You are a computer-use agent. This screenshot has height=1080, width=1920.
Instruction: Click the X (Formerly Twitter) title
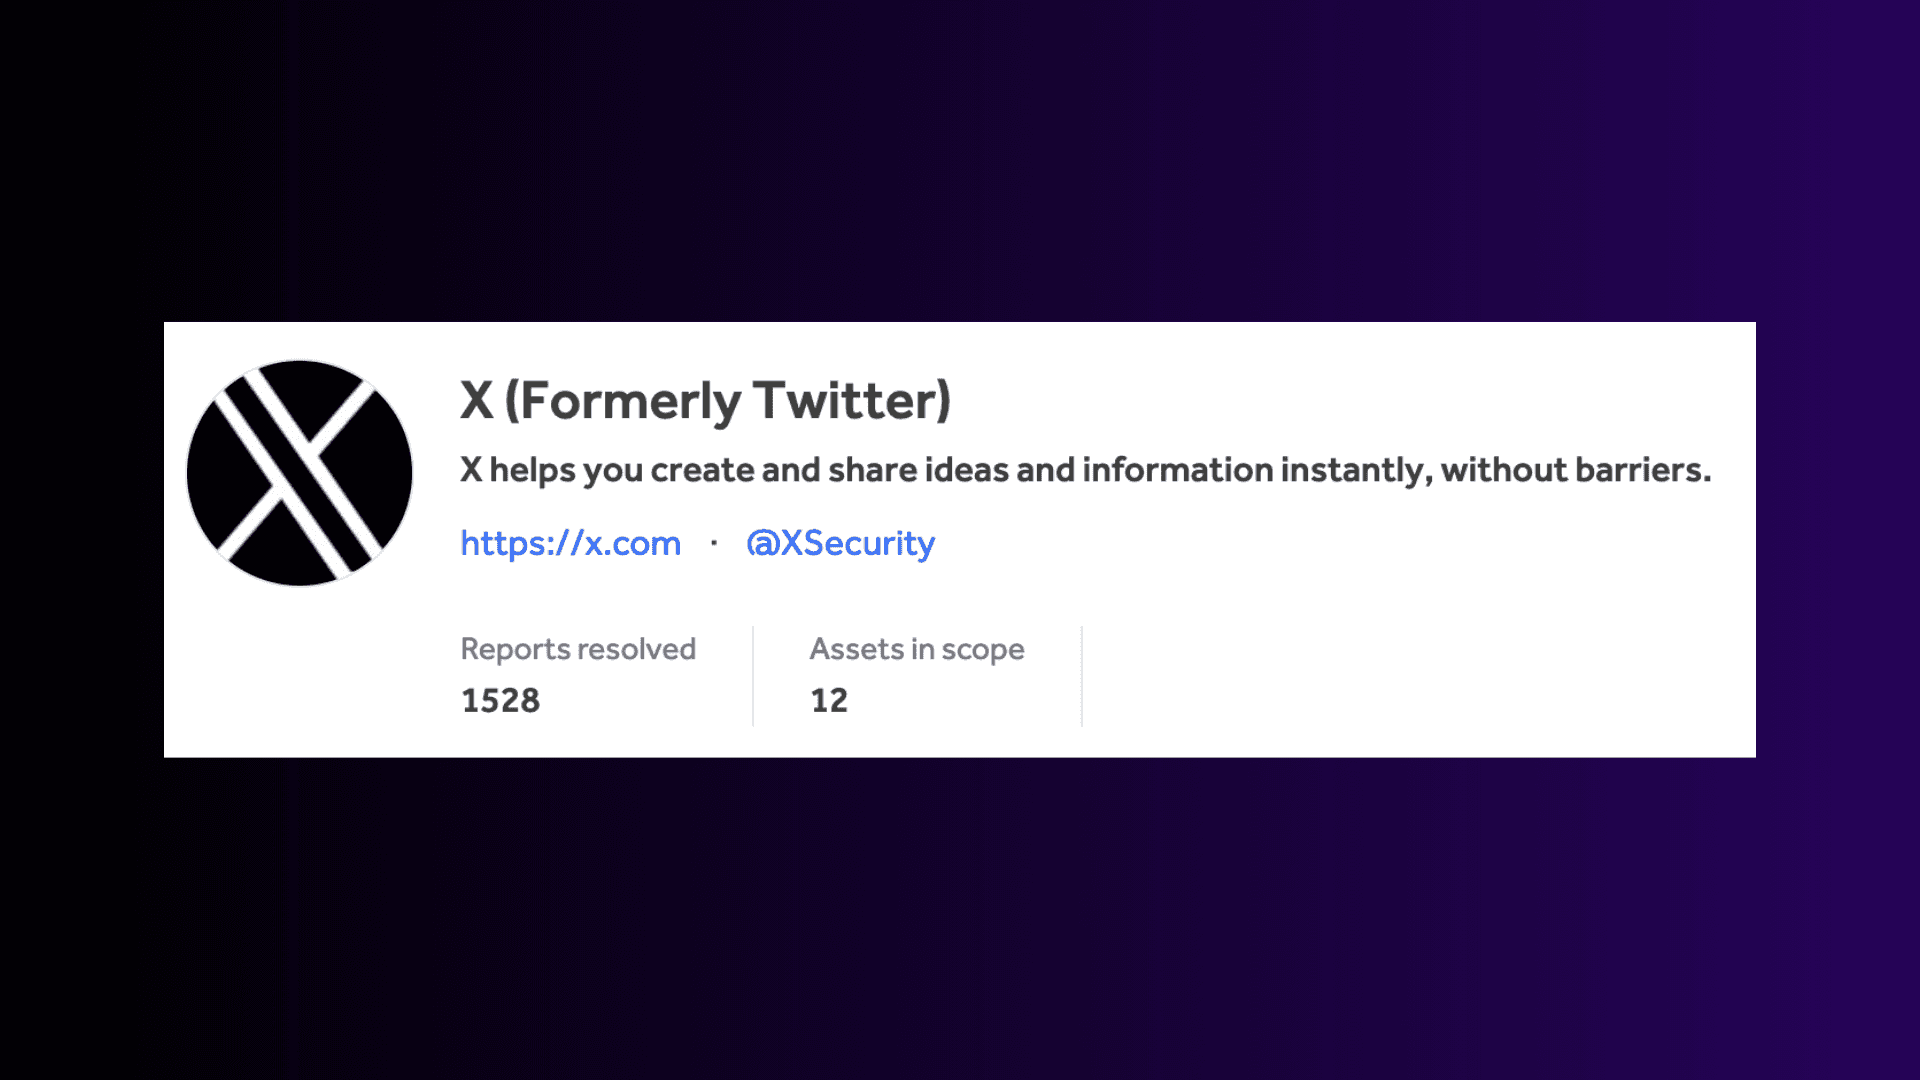pyautogui.click(x=705, y=401)
